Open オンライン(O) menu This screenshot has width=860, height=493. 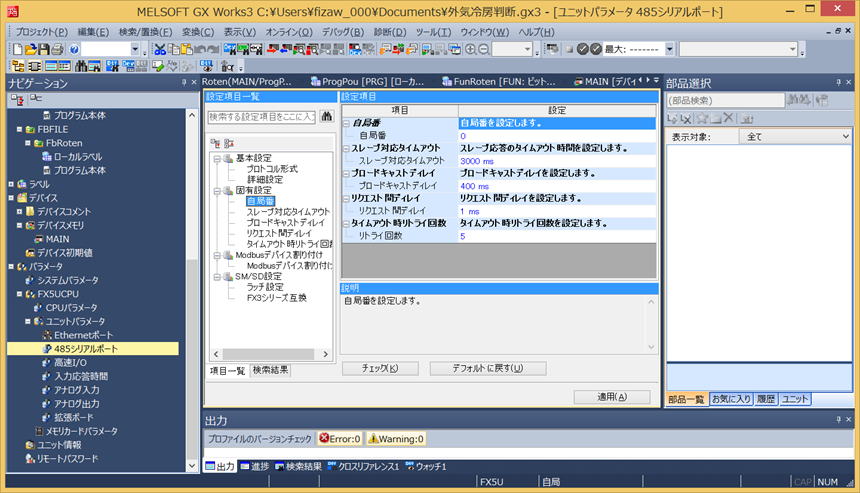click(288, 32)
